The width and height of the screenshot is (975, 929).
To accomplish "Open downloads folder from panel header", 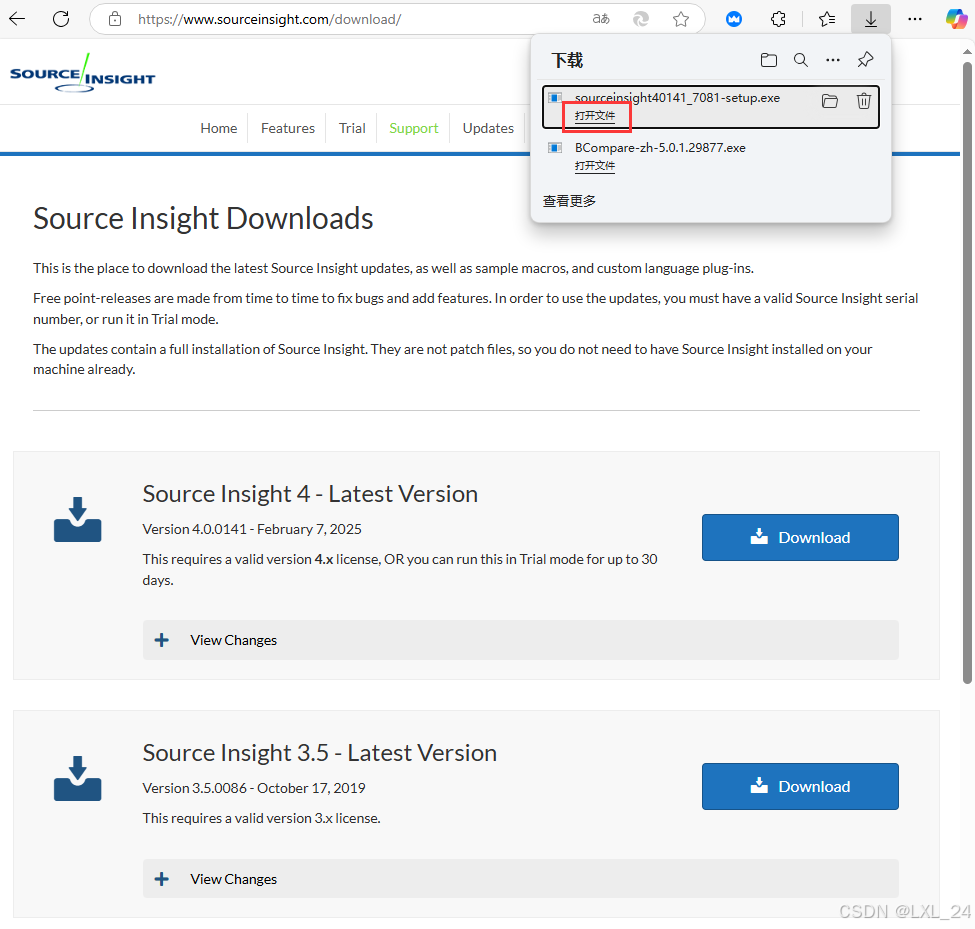I will [769, 60].
